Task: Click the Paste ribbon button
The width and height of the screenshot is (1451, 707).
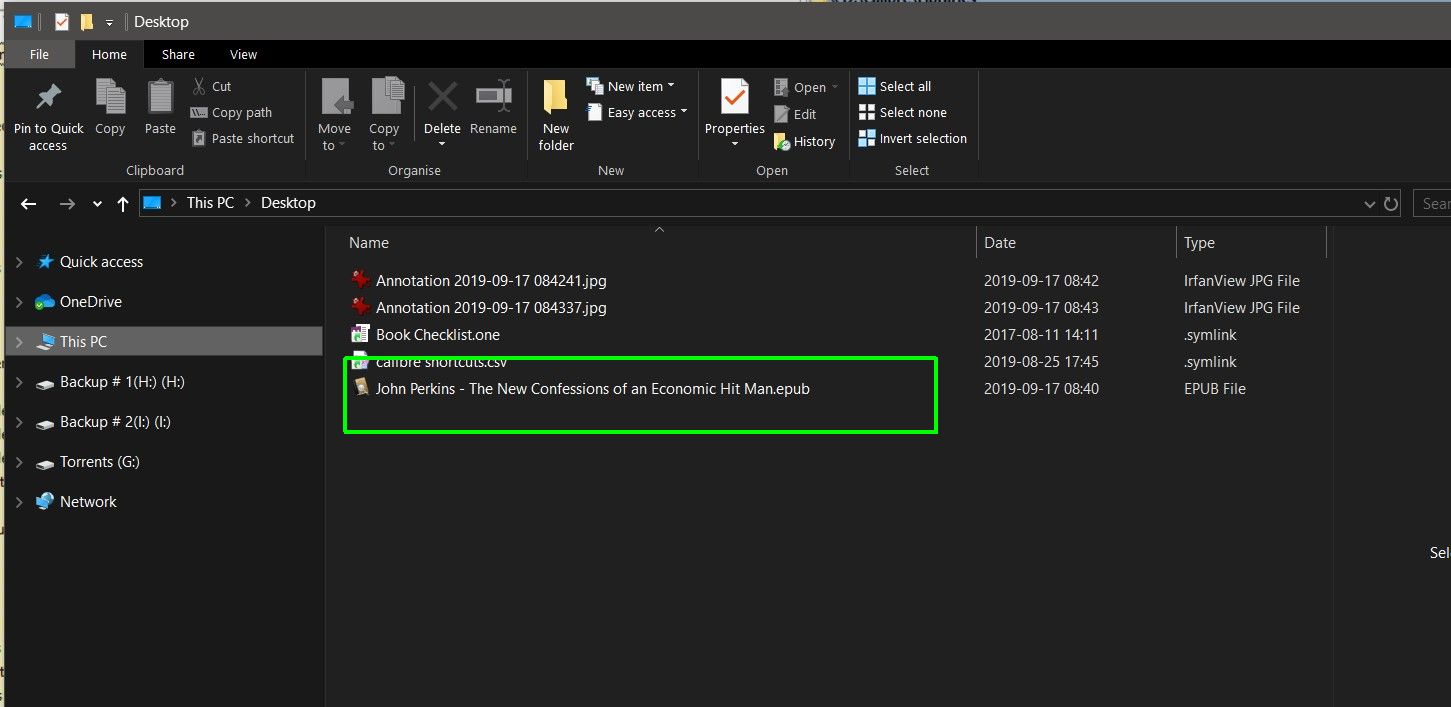Action: 160,106
